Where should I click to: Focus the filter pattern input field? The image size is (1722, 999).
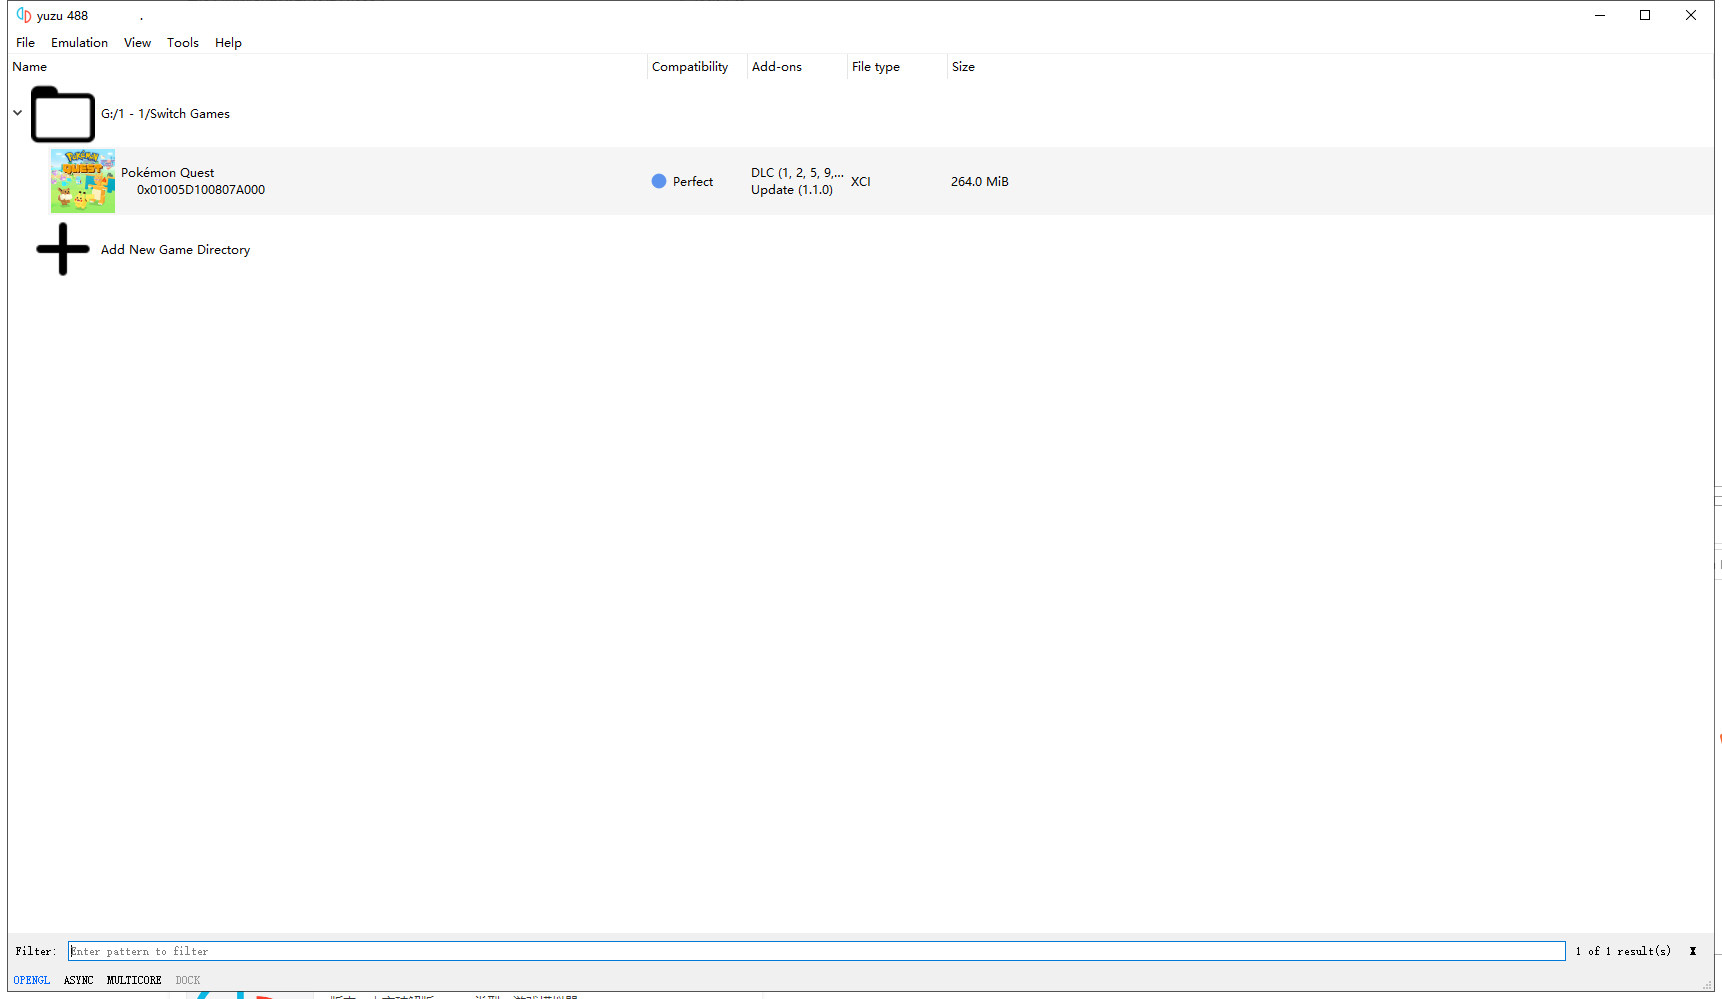(815, 951)
